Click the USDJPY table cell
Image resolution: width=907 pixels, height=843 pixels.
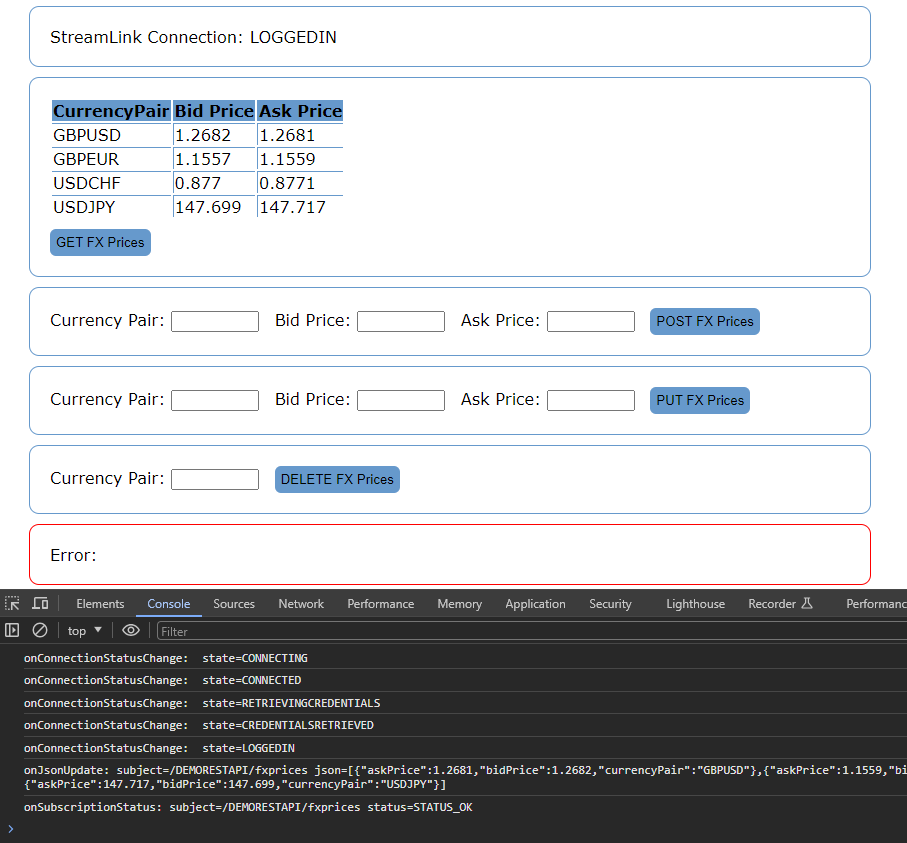pyautogui.click(x=112, y=207)
